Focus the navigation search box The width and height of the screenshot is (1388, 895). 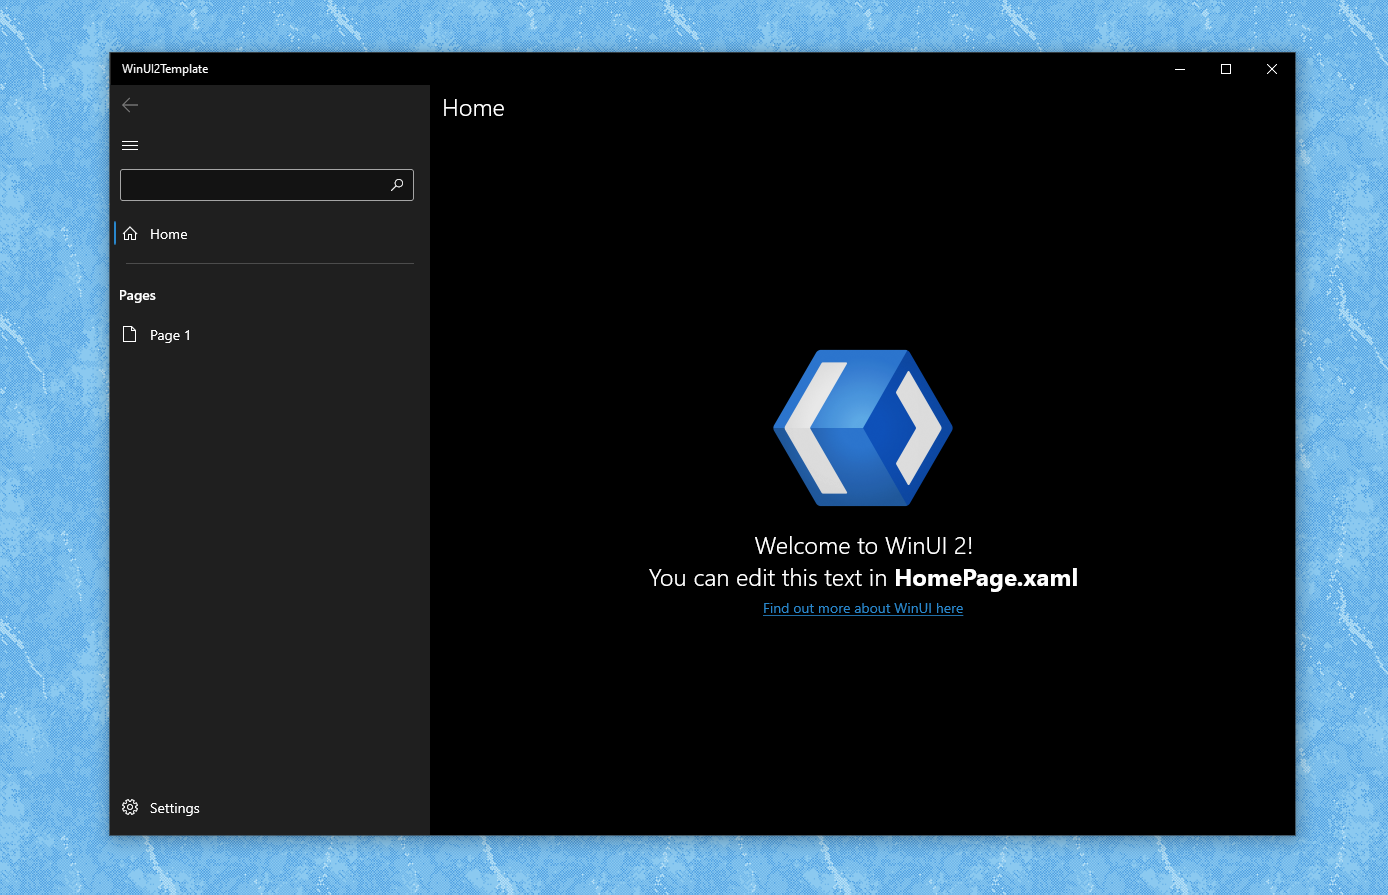(267, 185)
